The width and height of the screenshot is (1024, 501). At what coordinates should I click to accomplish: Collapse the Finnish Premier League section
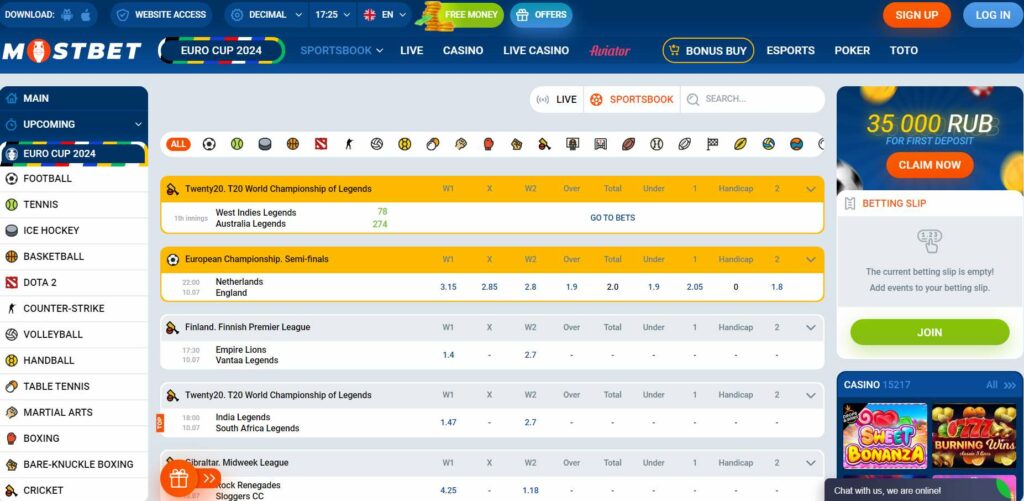point(810,327)
